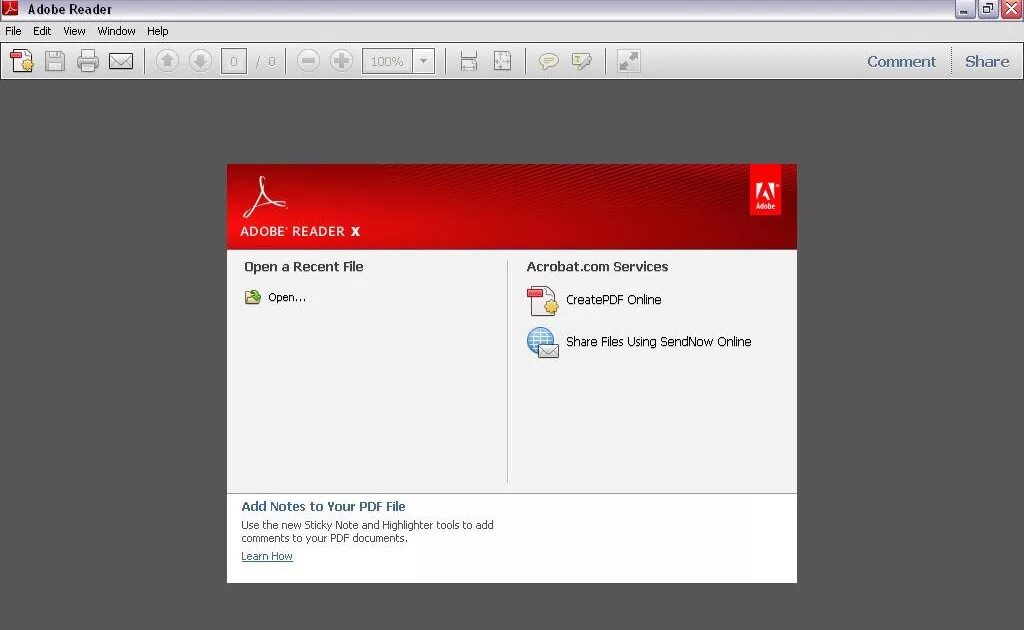This screenshot has width=1024, height=630.
Task: Click the green Open folder icon
Action: coord(253,298)
